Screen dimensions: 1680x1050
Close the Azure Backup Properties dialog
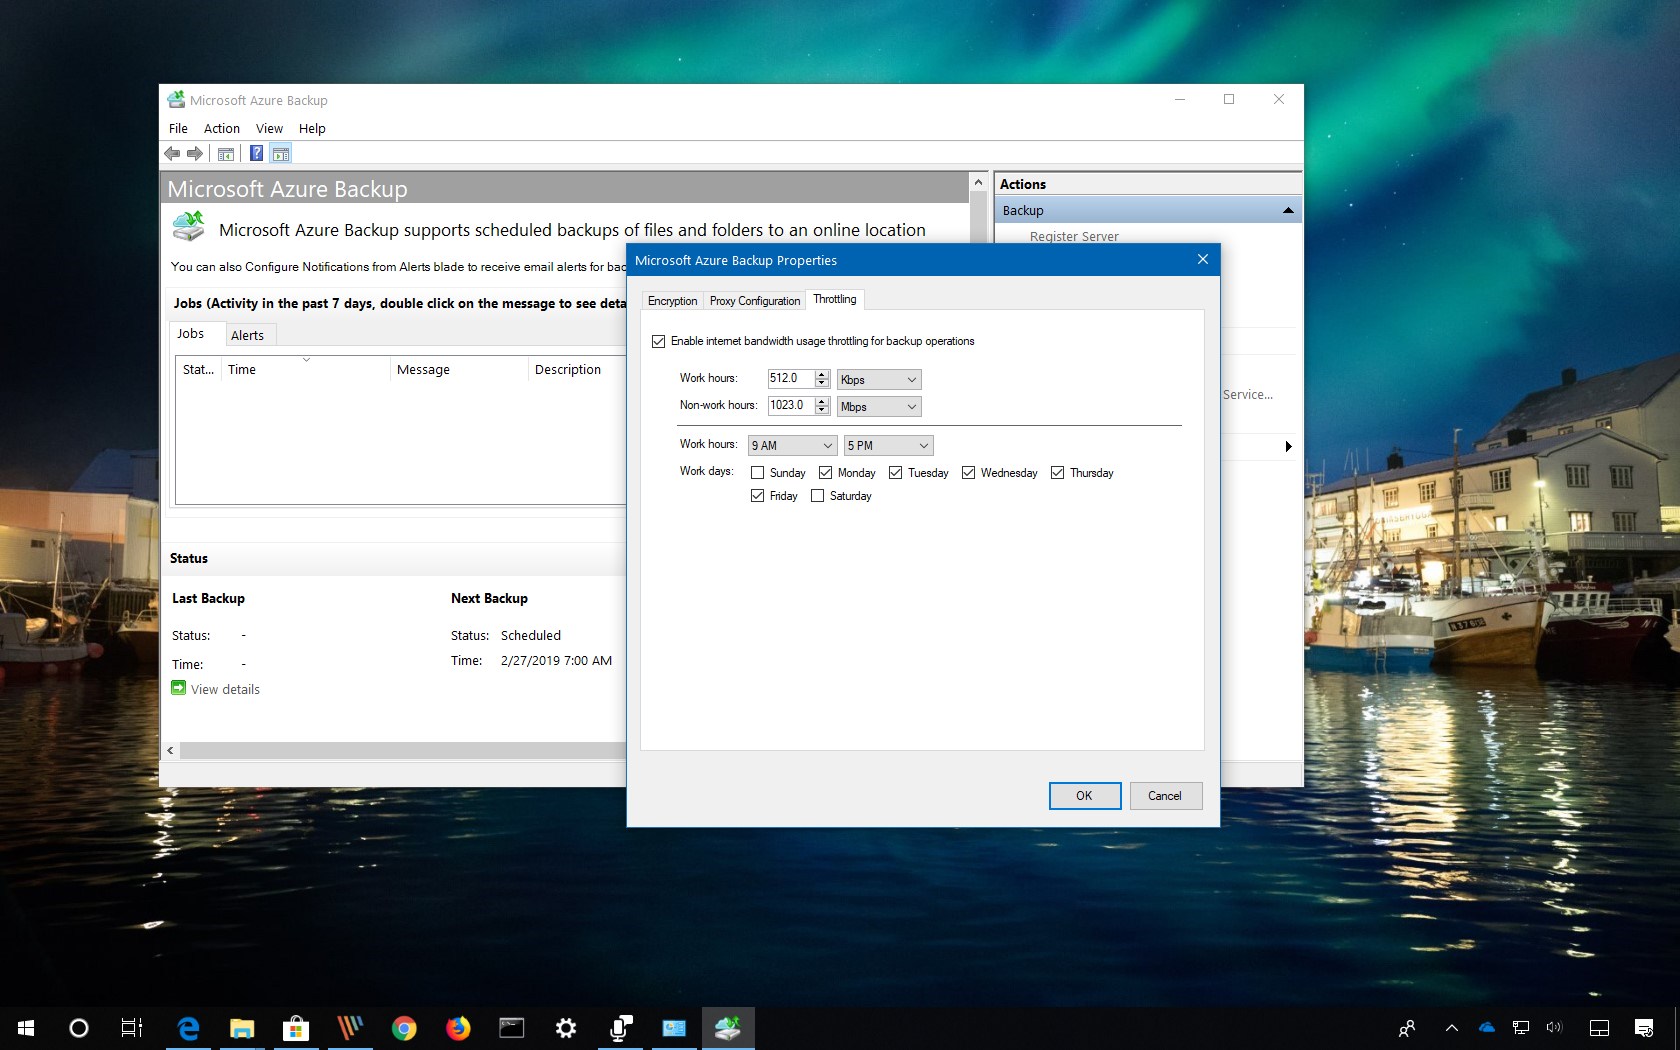[1203, 260]
